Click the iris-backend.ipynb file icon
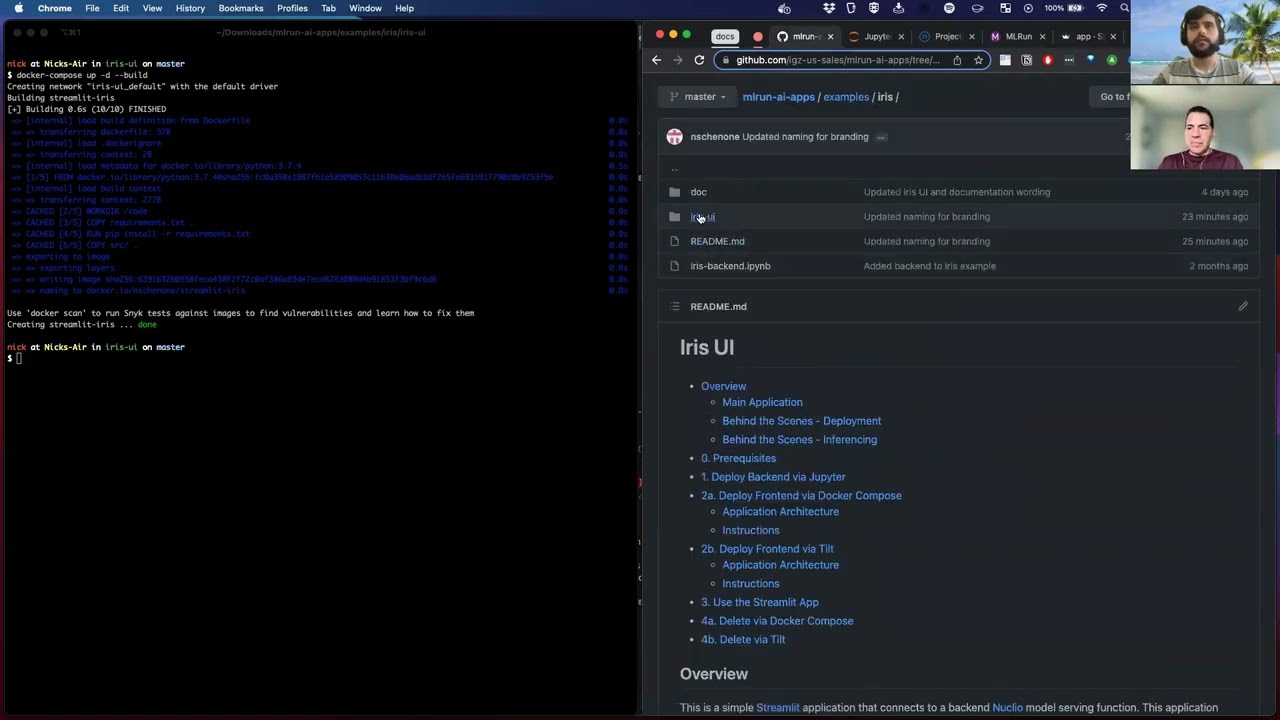This screenshot has height=720, width=1280. (x=674, y=266)
